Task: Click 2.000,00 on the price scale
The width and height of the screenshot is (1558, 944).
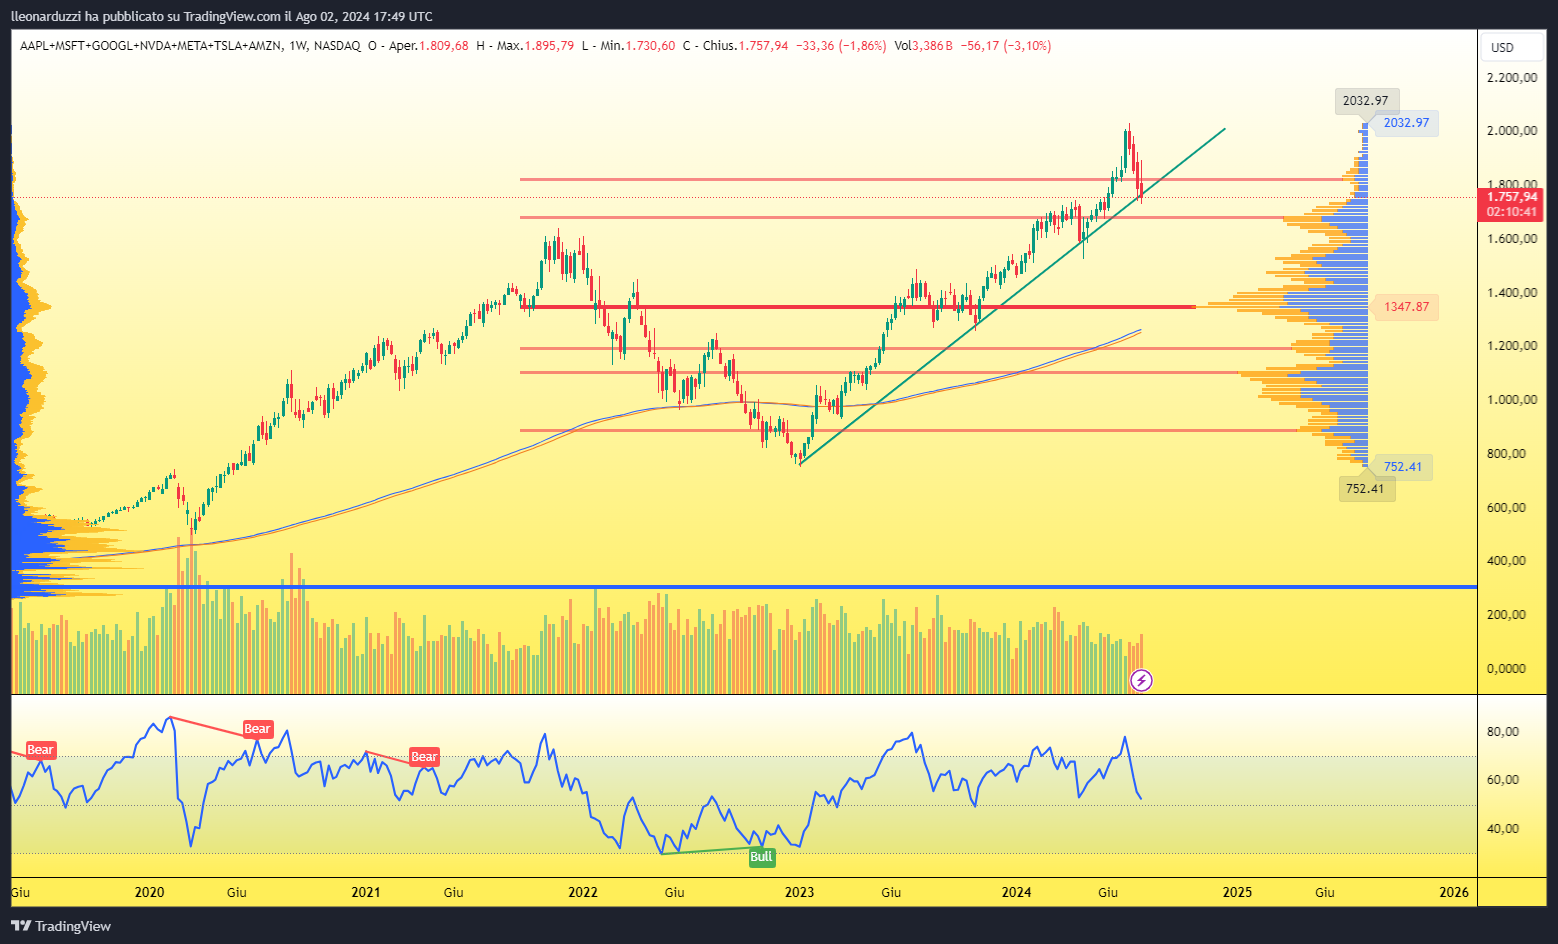Action: (x=1512, y=131)
